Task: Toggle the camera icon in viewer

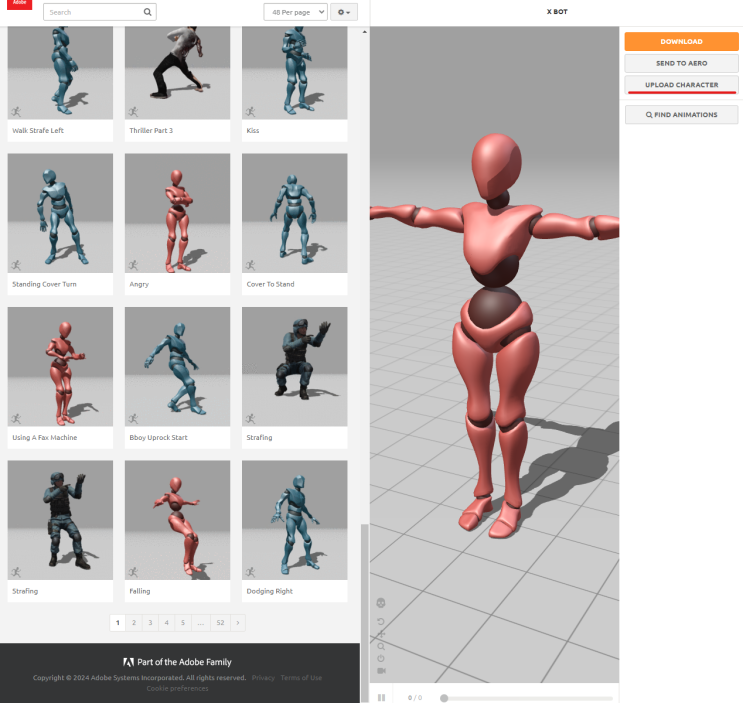Action: click(x=381, y=671)
